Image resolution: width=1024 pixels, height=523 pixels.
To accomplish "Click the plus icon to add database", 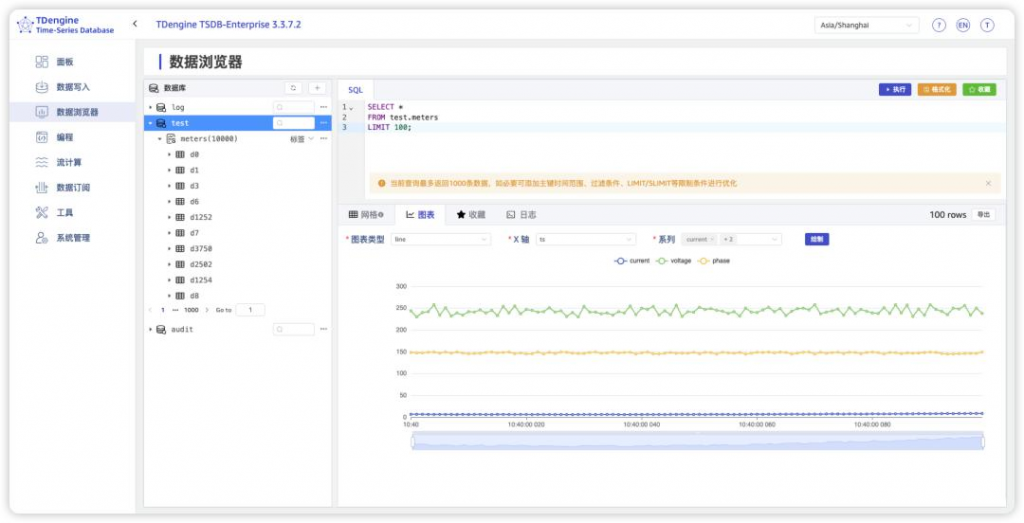I will (x=316, y=88).
